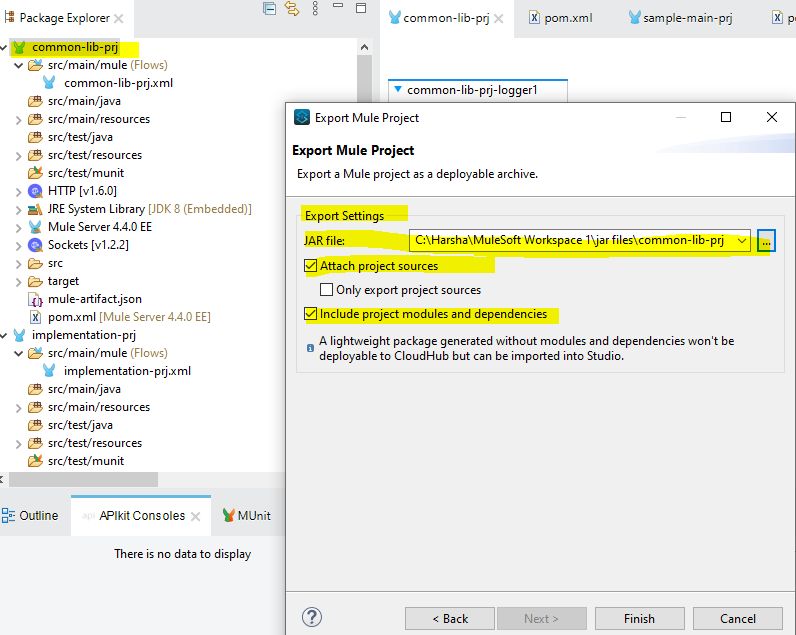Expand src/test/resources under common-lib-prj
Image resolution: width=796 pixels, height=635 pixels.
[x=19, y=156]
